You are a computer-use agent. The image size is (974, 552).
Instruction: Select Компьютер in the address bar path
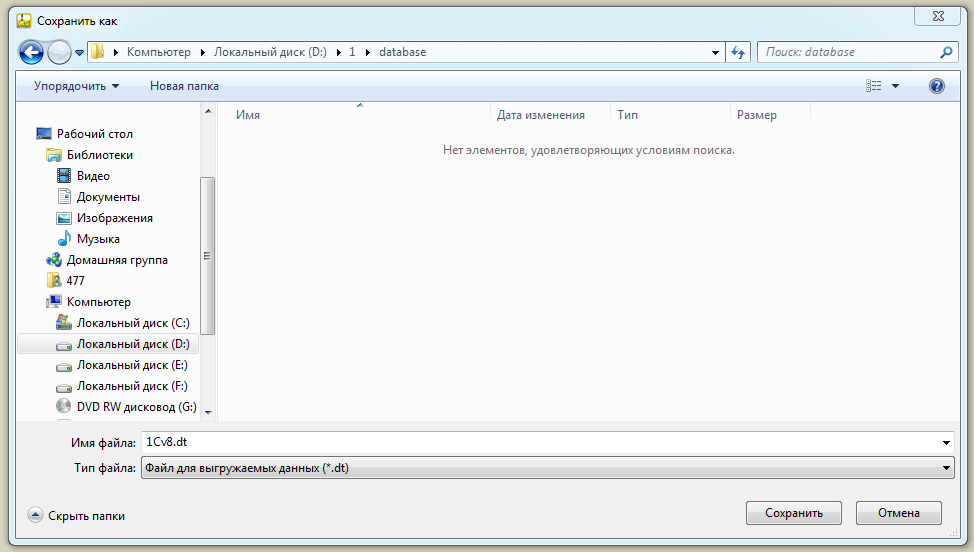[x=158, y=52]
